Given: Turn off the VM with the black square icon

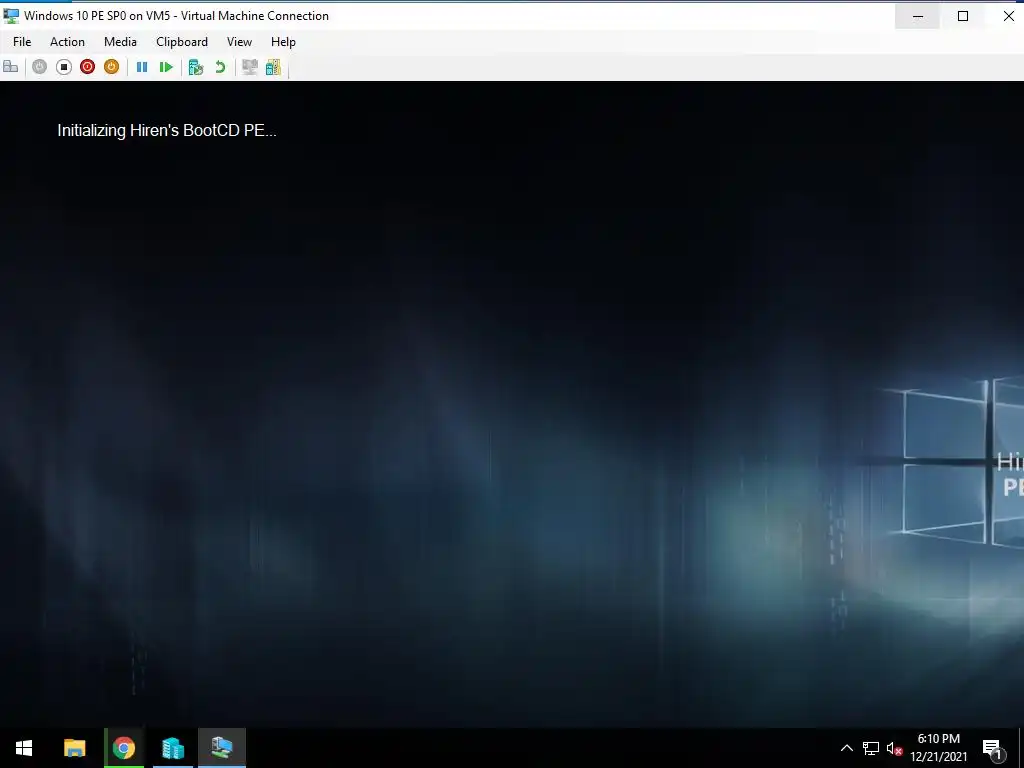Looking at the screenshot, I should click(63, 67).
